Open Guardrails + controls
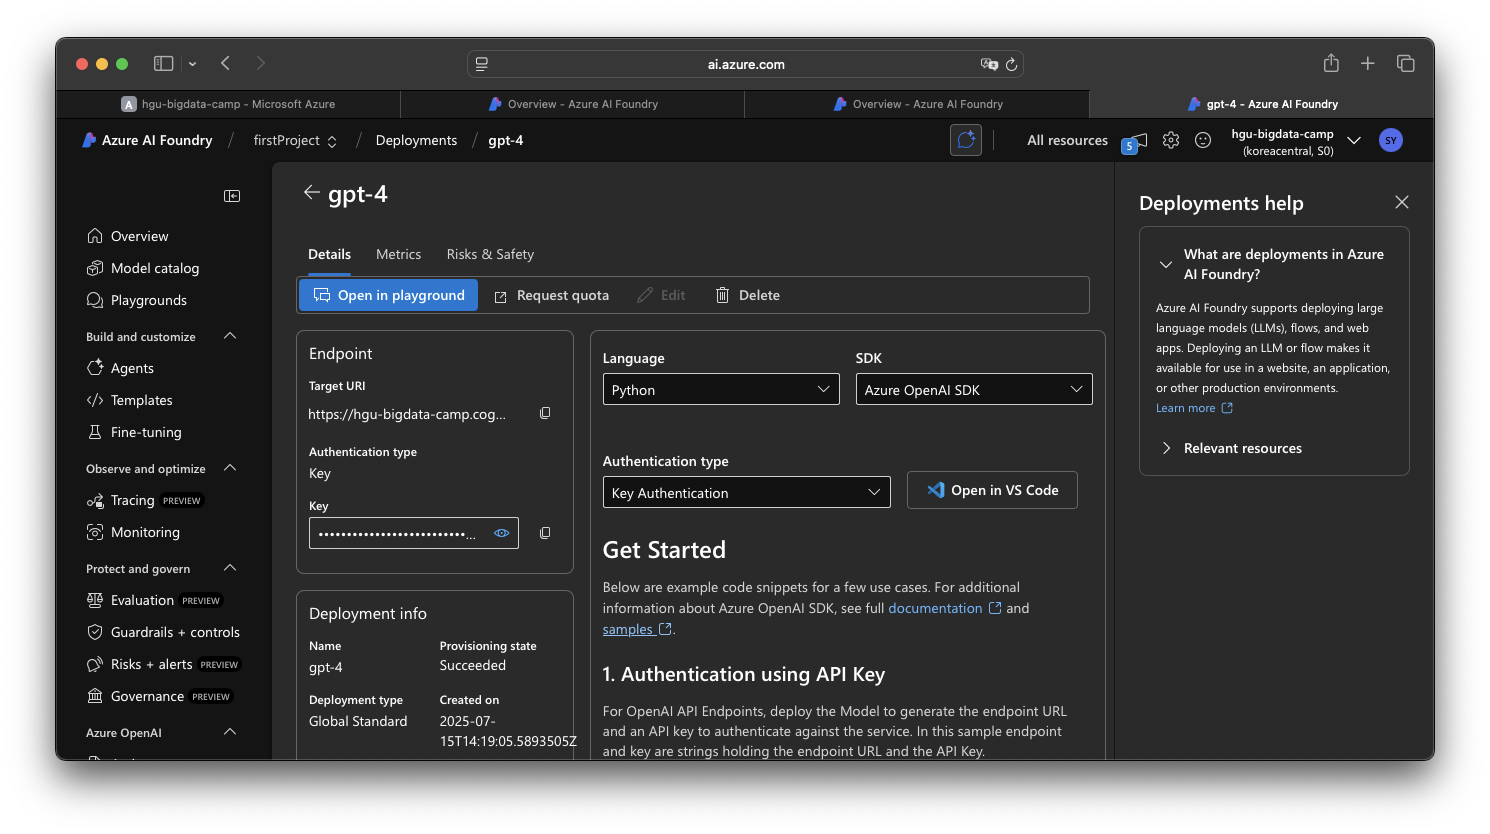 click(x=164, y=632)
